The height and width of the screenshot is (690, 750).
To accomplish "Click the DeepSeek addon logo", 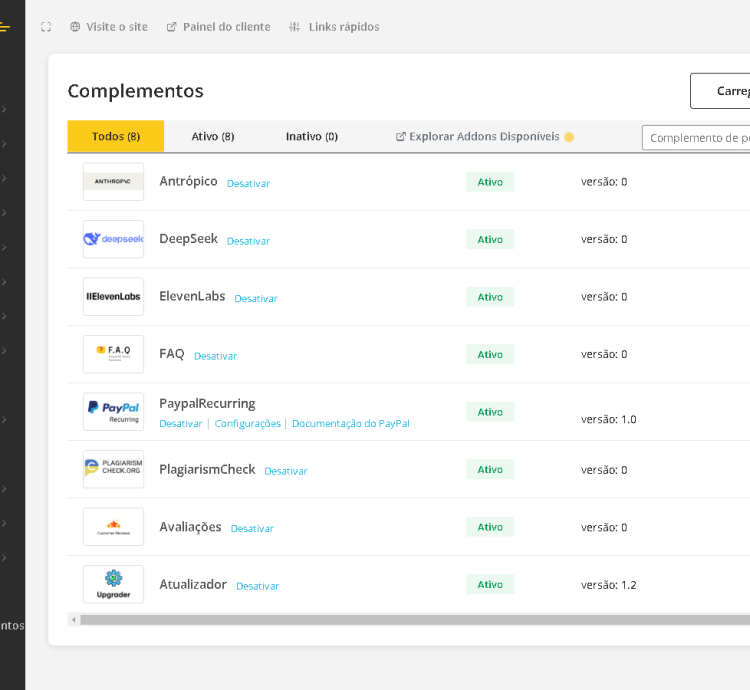I will tap(113, 239).
